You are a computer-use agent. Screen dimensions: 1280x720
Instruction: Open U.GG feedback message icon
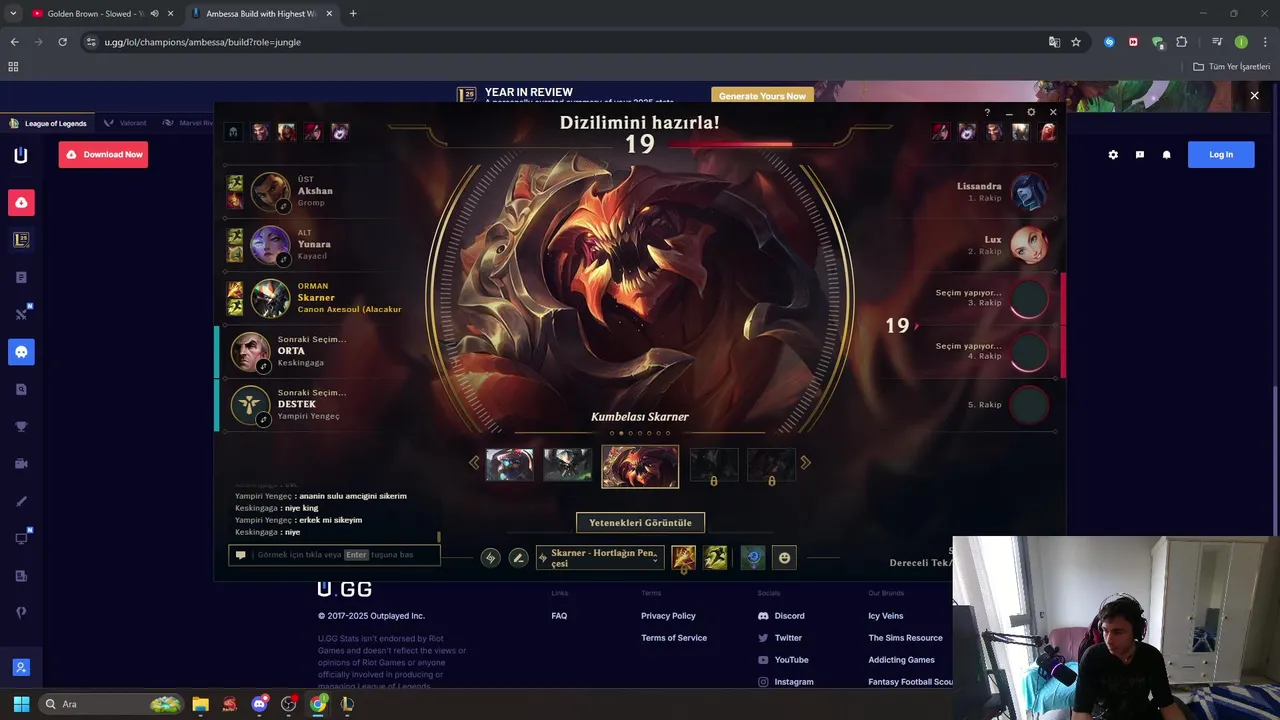pyautogui.click(x=1140, y=155)
